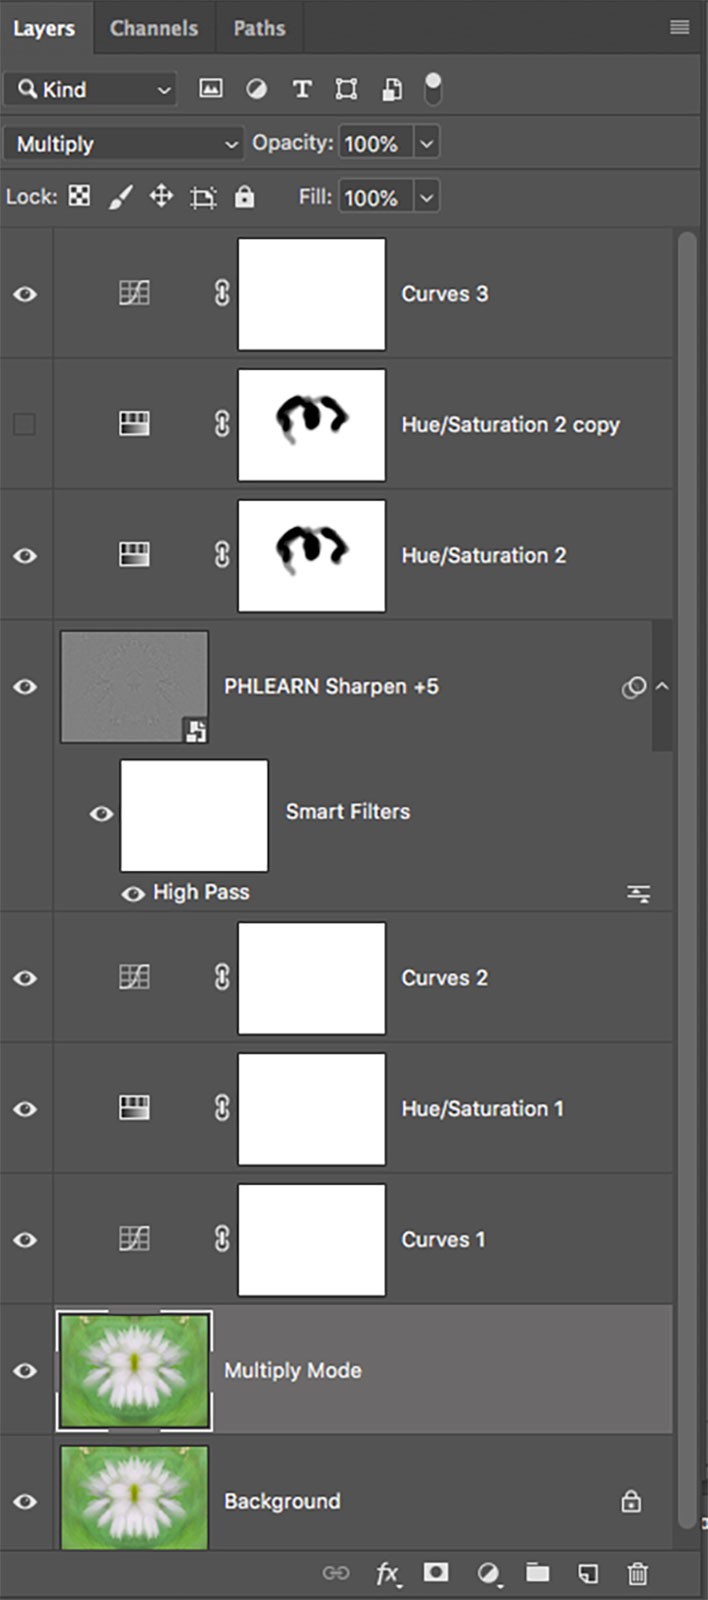Viewport: 708px width, 1600px height.
Task: Switch to the Channels tab
Action: [x=154, y=28]
